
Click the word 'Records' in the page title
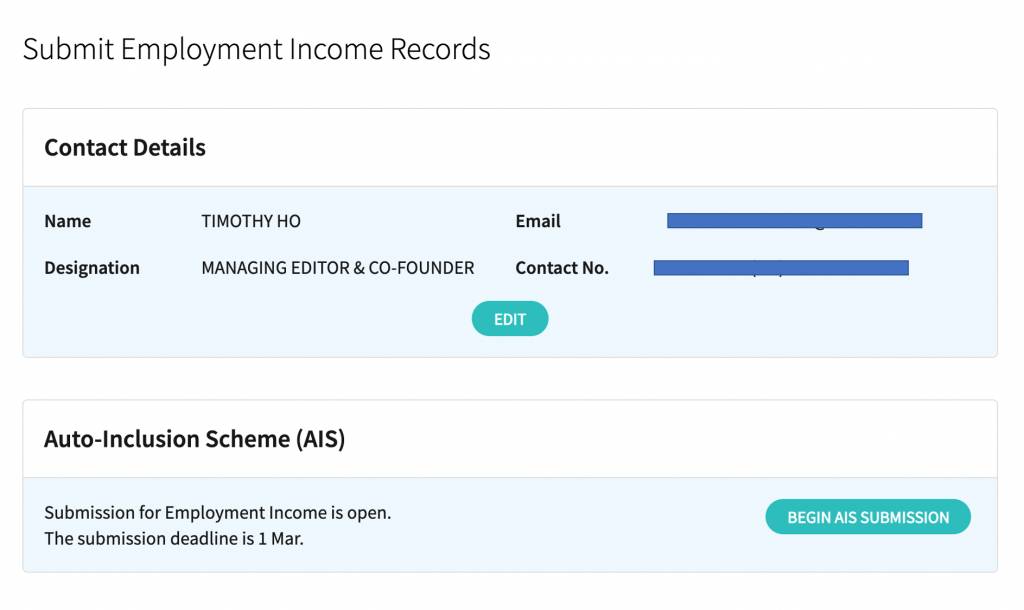(x=443, y=49)
